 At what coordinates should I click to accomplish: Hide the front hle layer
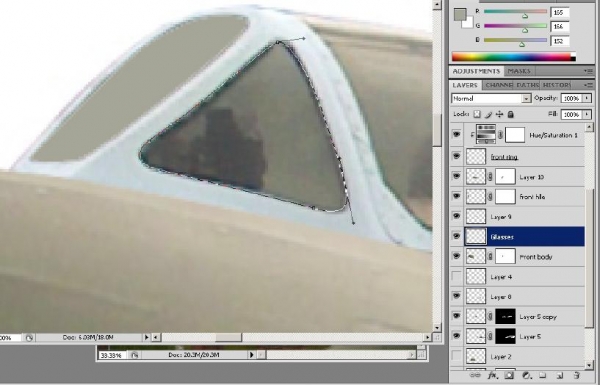click(x=456, y=196)
